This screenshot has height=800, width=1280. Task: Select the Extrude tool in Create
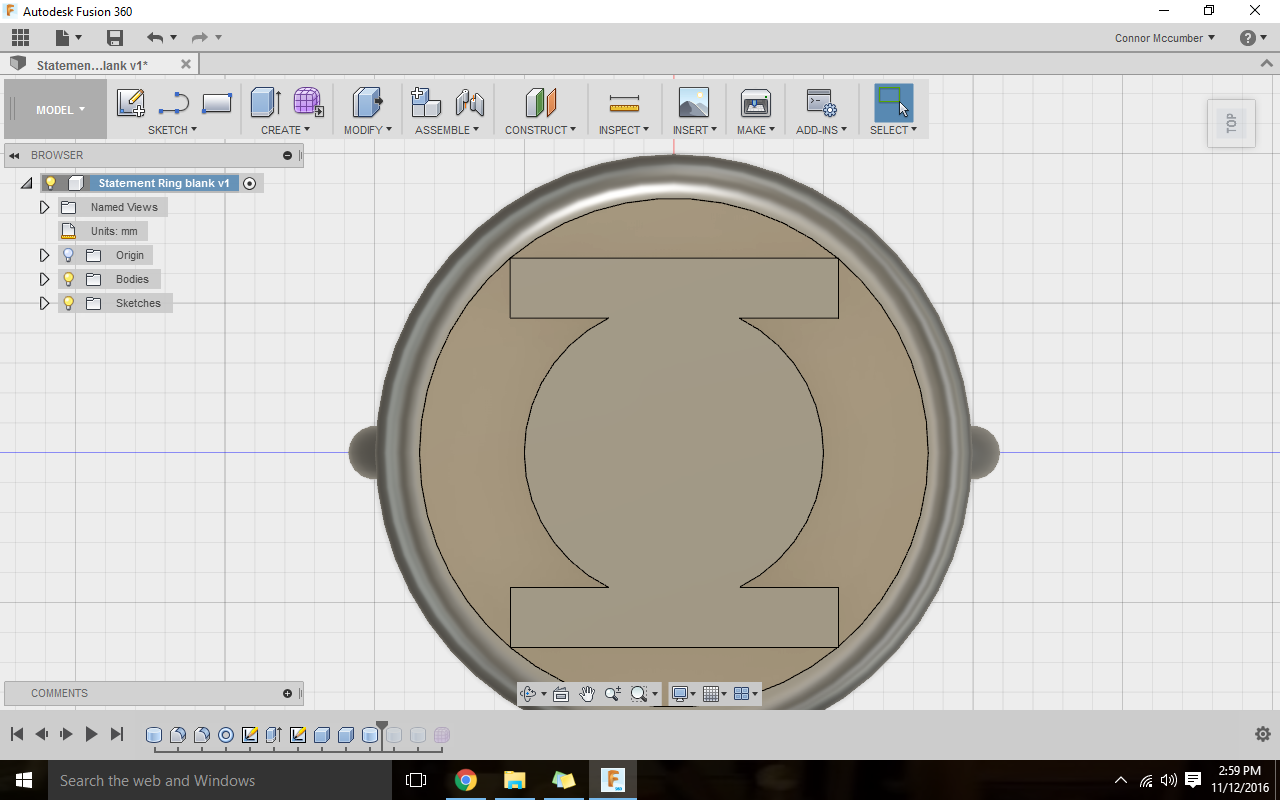265,102
